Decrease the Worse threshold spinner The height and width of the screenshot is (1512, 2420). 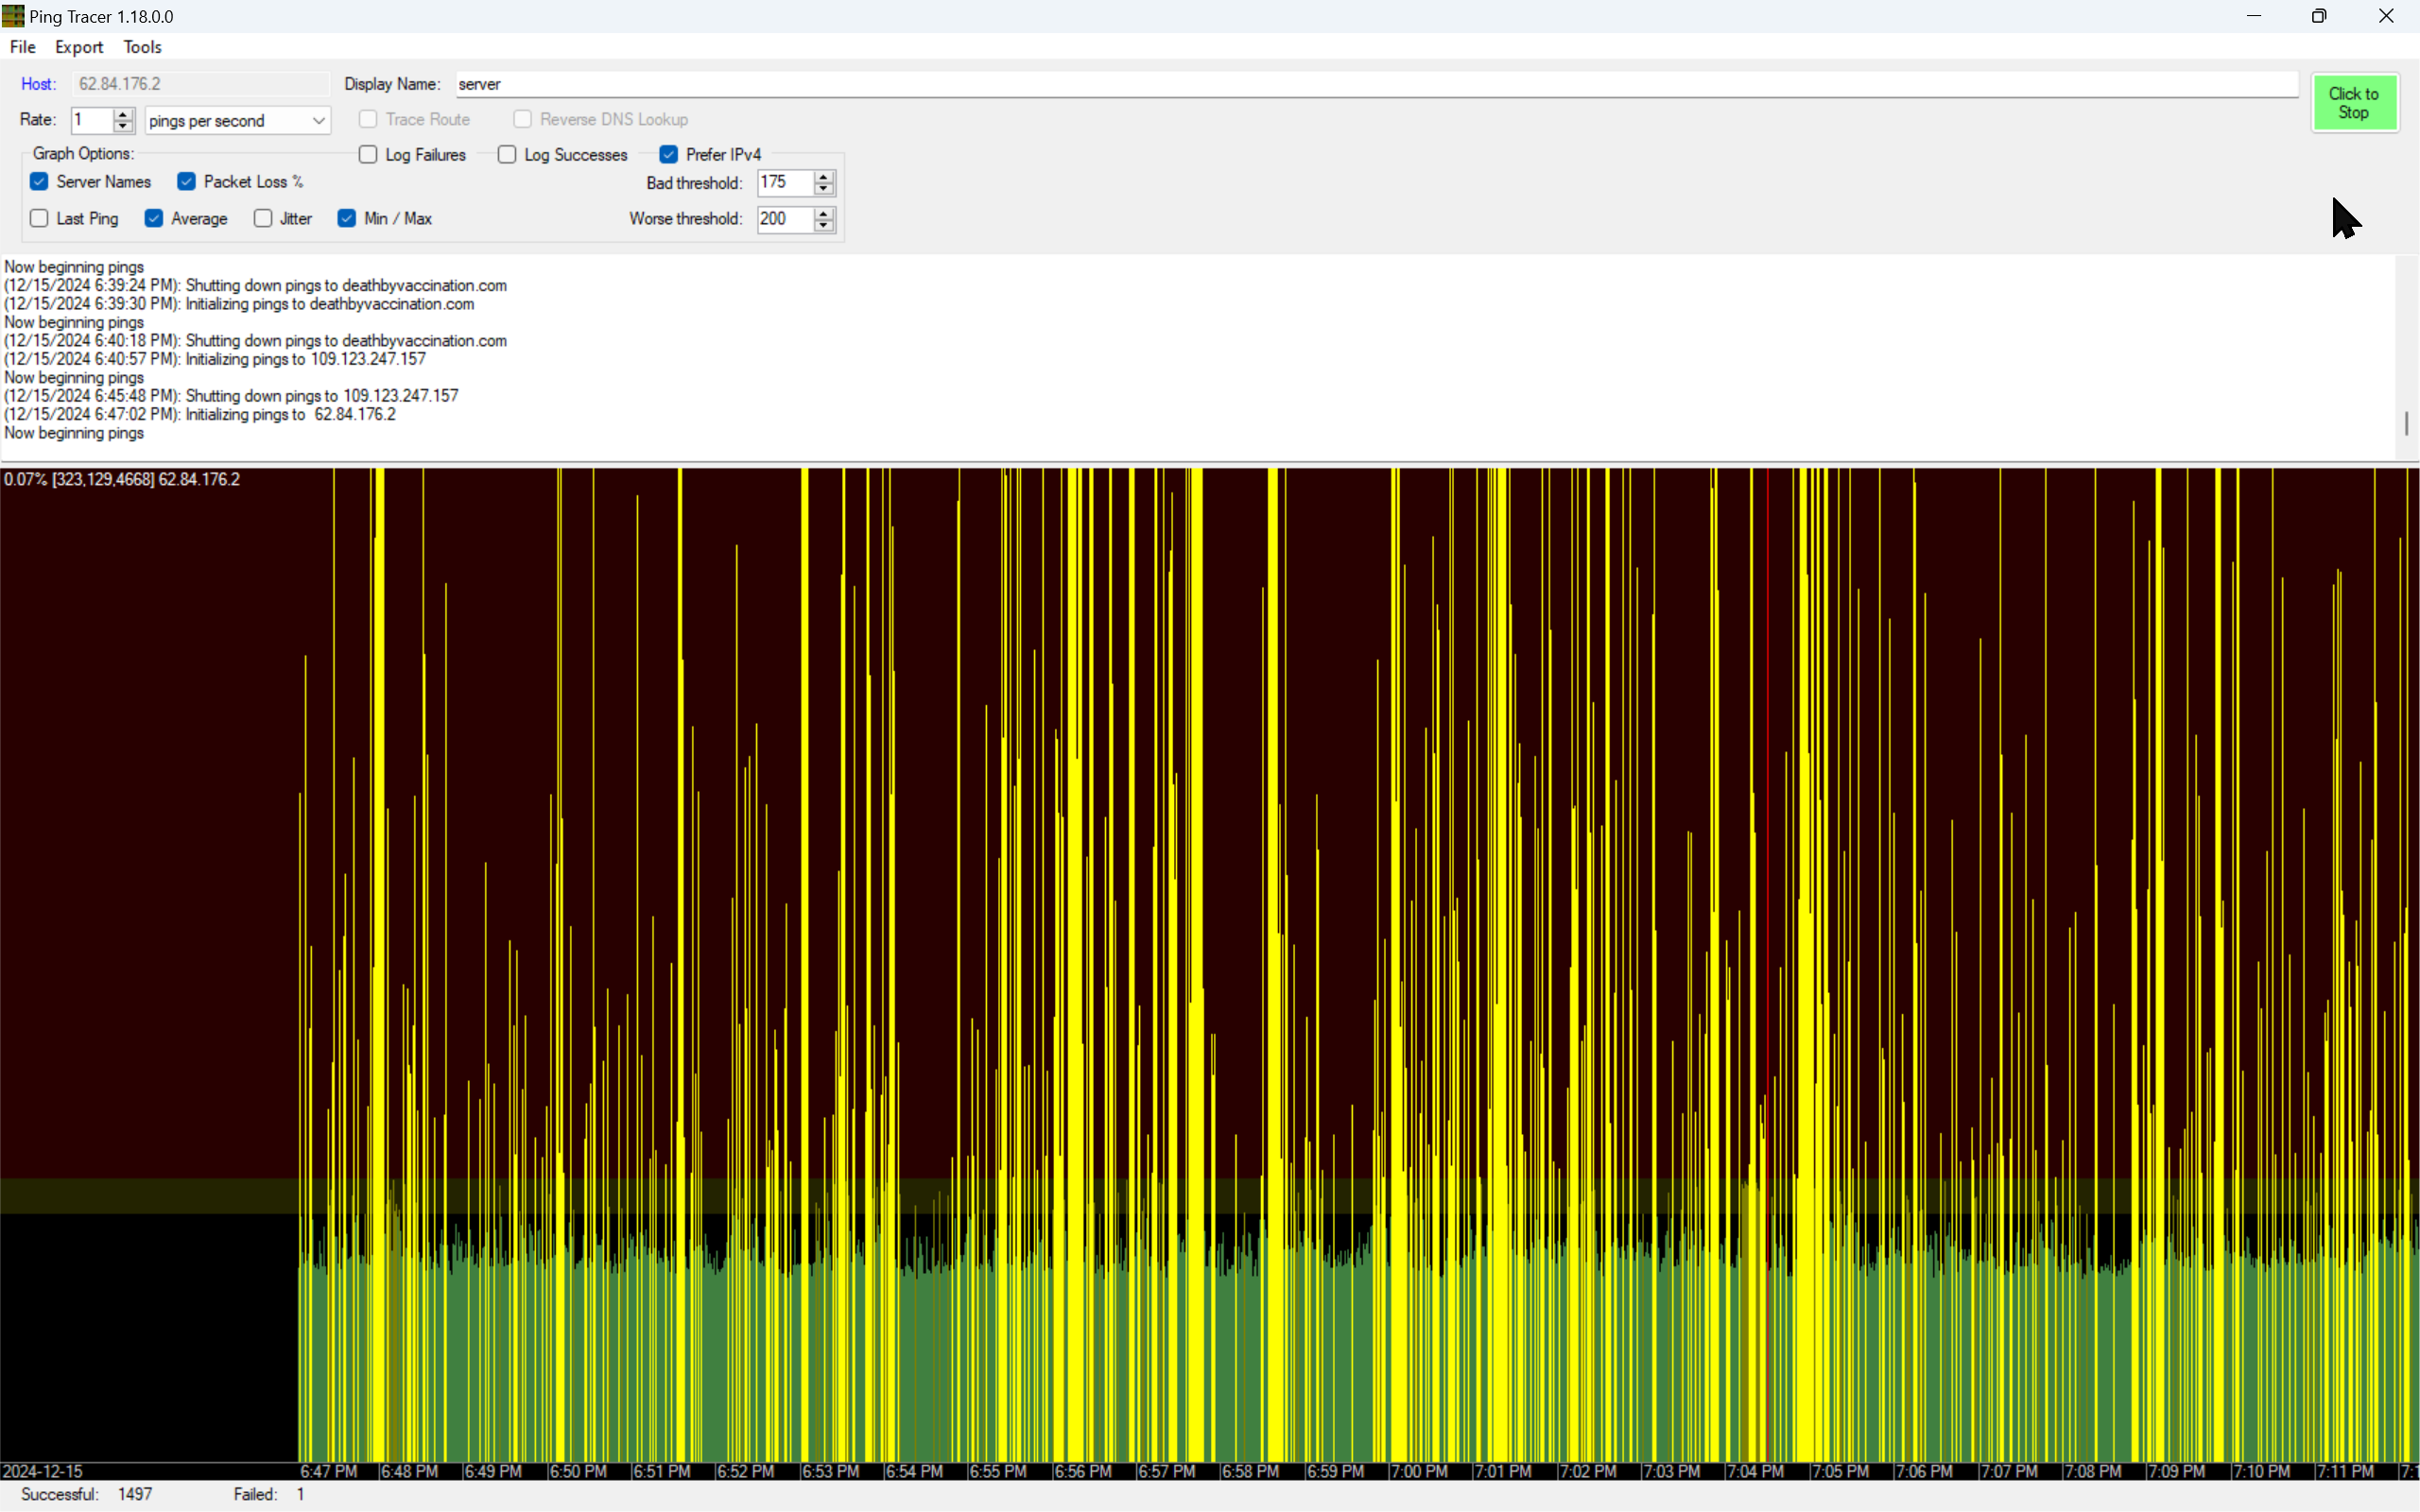coord(824,226)
